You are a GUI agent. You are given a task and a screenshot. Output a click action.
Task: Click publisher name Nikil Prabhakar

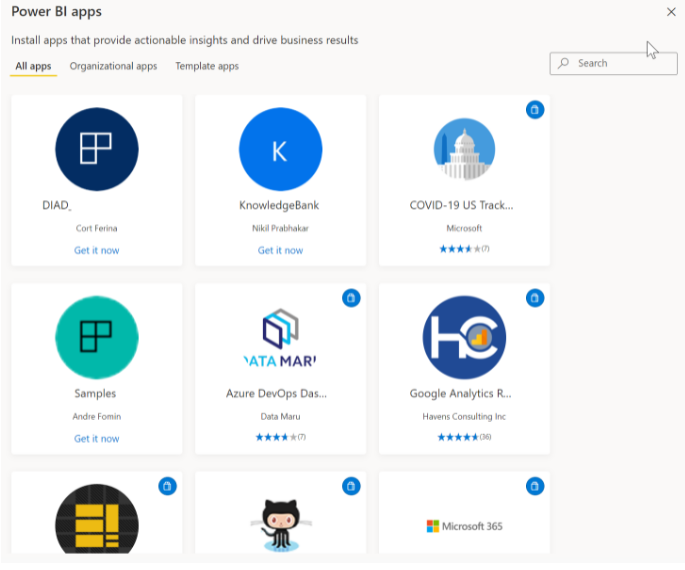(x=280, y=228)
